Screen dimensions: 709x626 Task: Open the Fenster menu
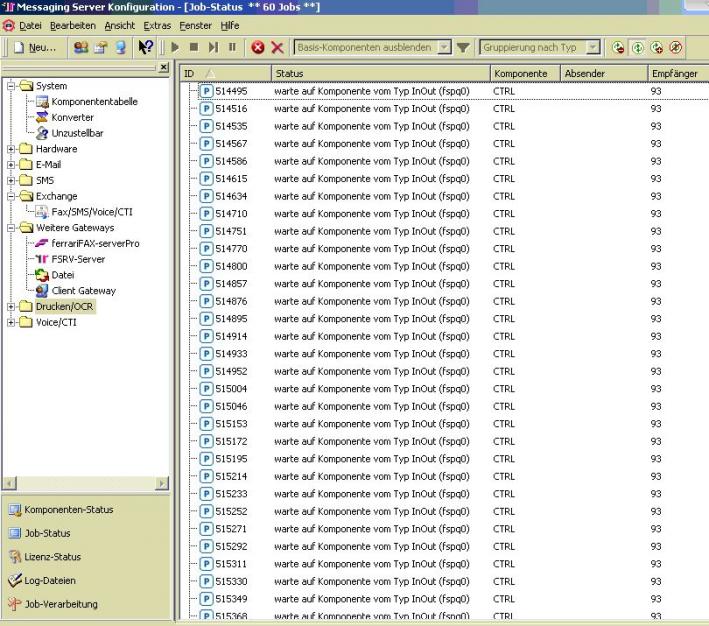[x=195, y=25]
